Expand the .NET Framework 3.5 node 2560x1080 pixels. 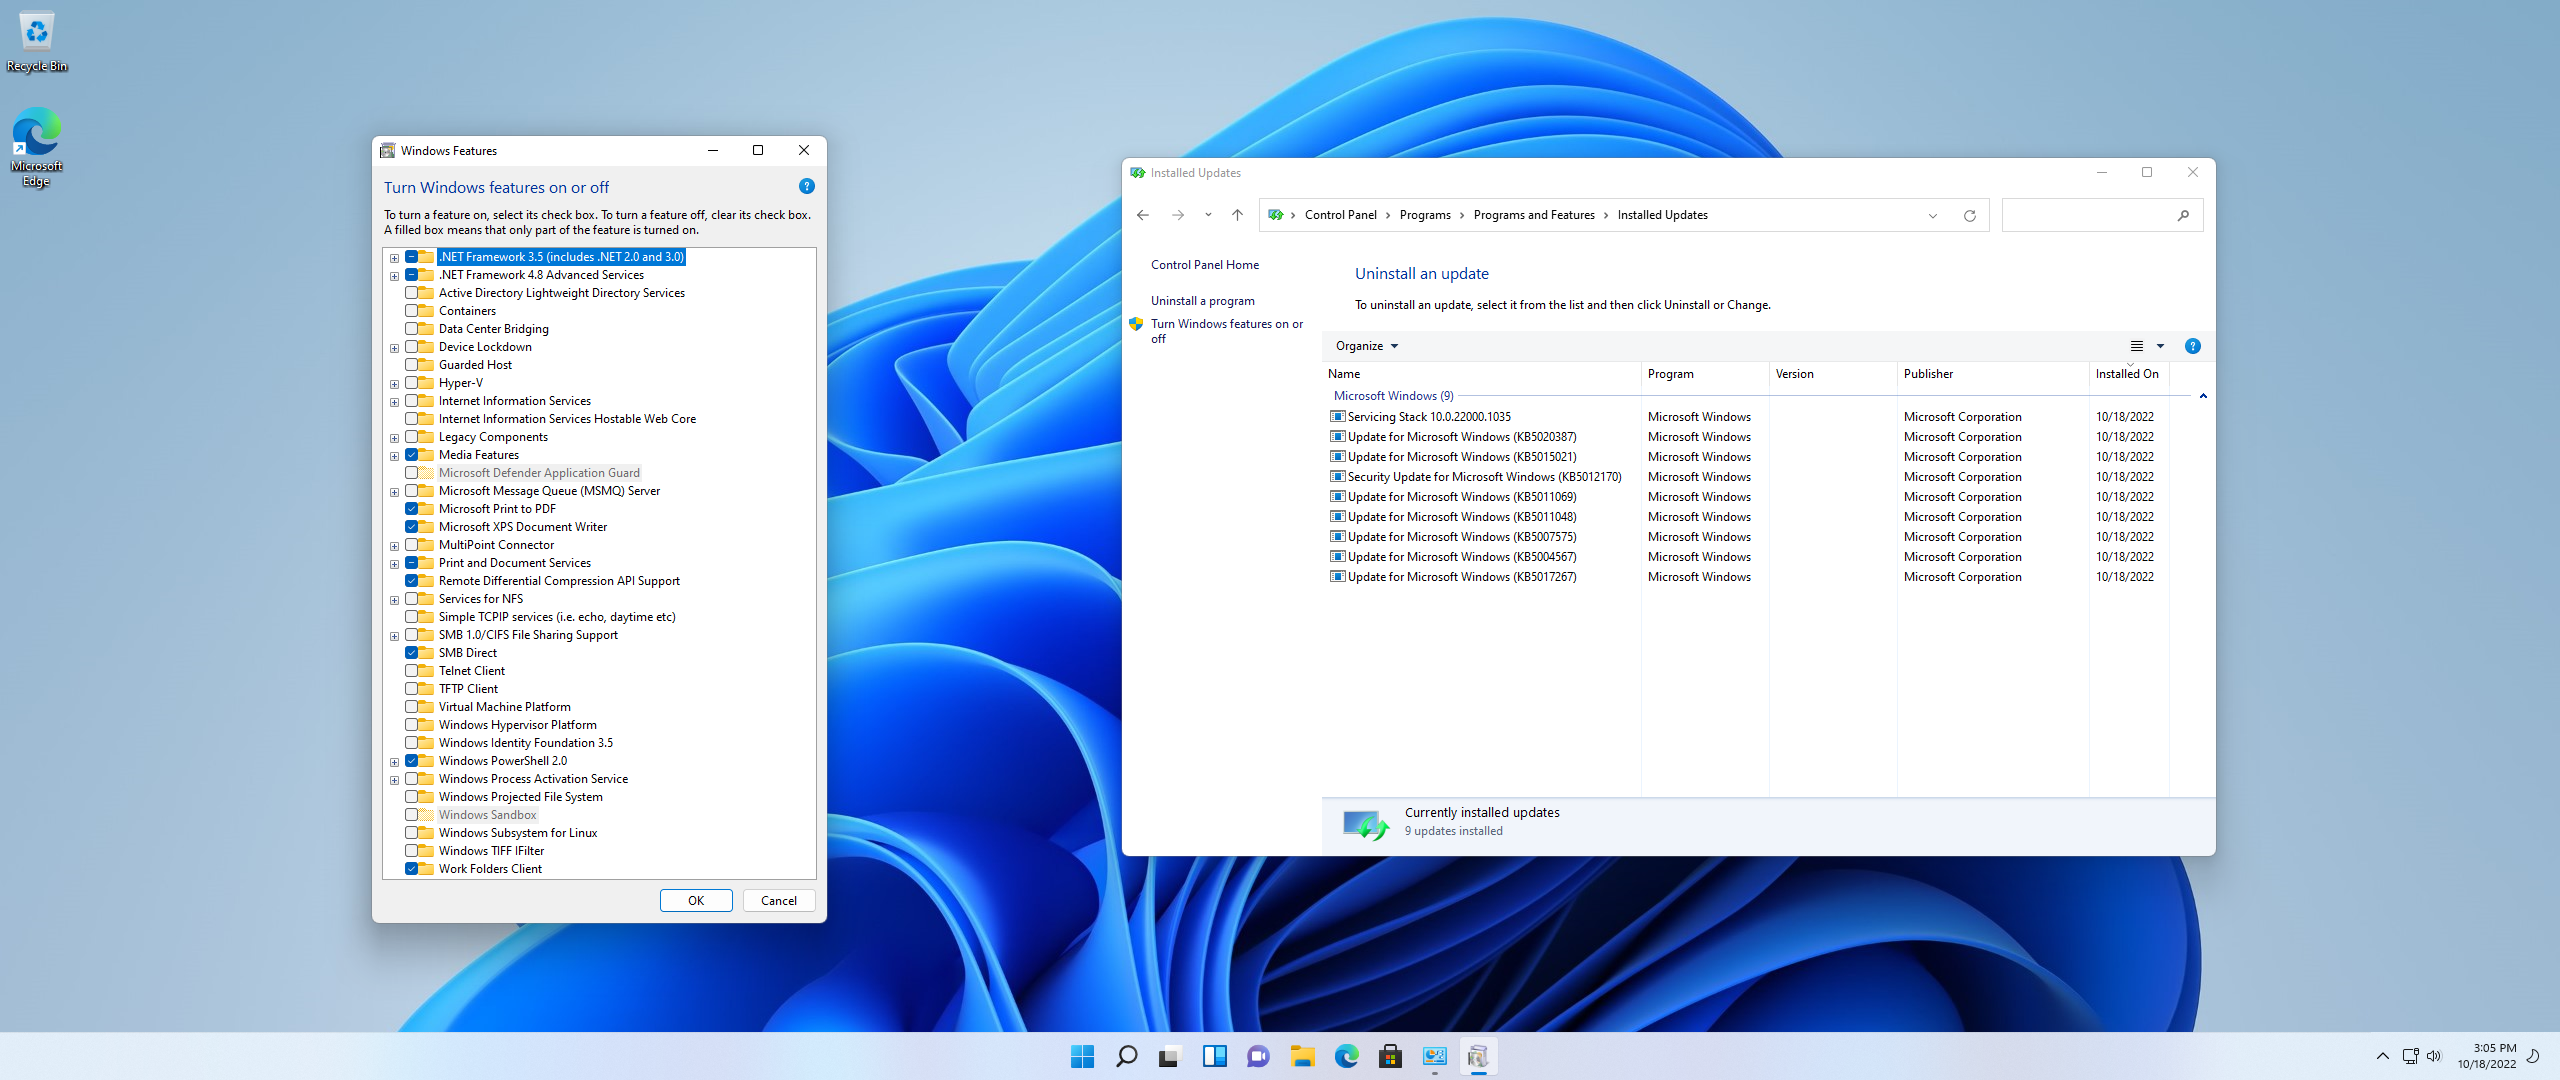394,258
